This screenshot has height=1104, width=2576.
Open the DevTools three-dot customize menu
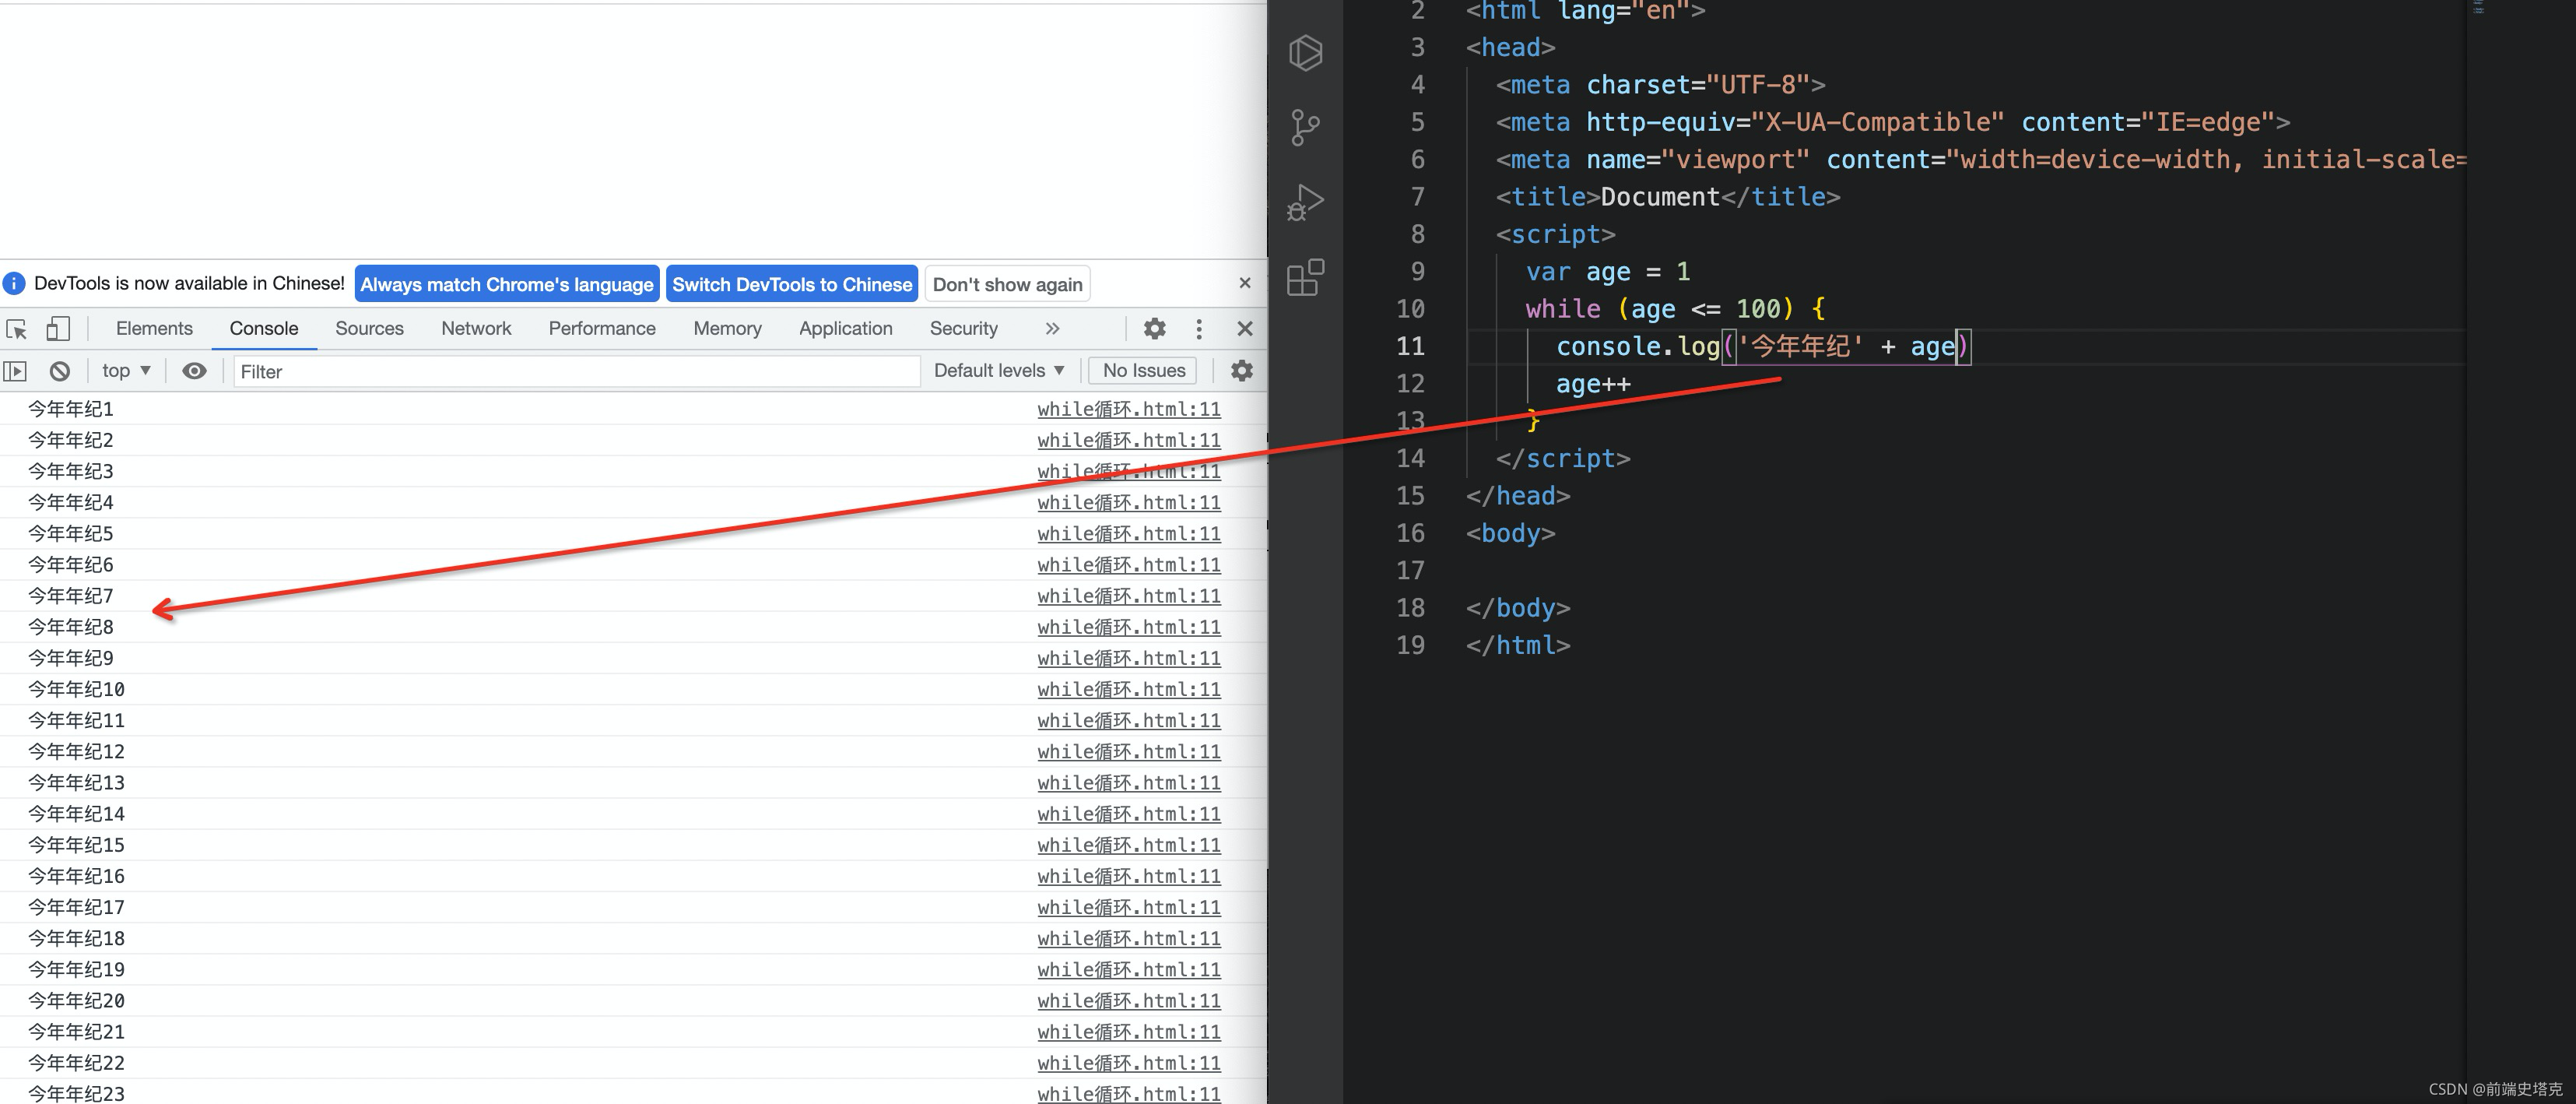click(1199, 328)
